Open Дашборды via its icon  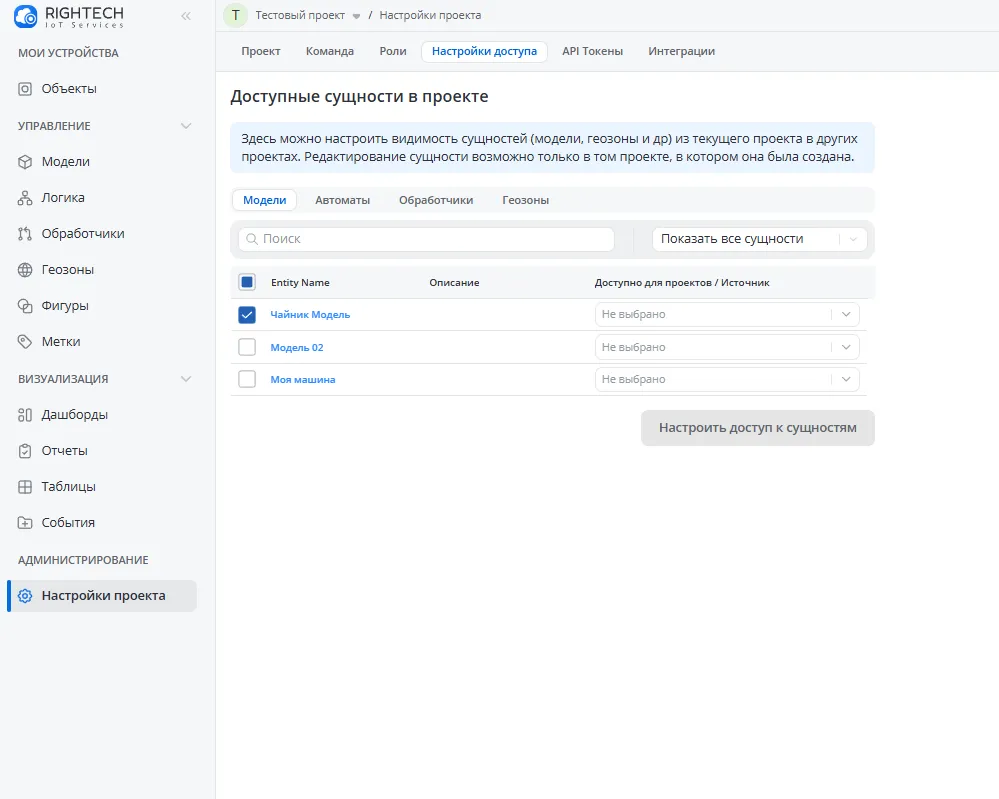[26, 415]
